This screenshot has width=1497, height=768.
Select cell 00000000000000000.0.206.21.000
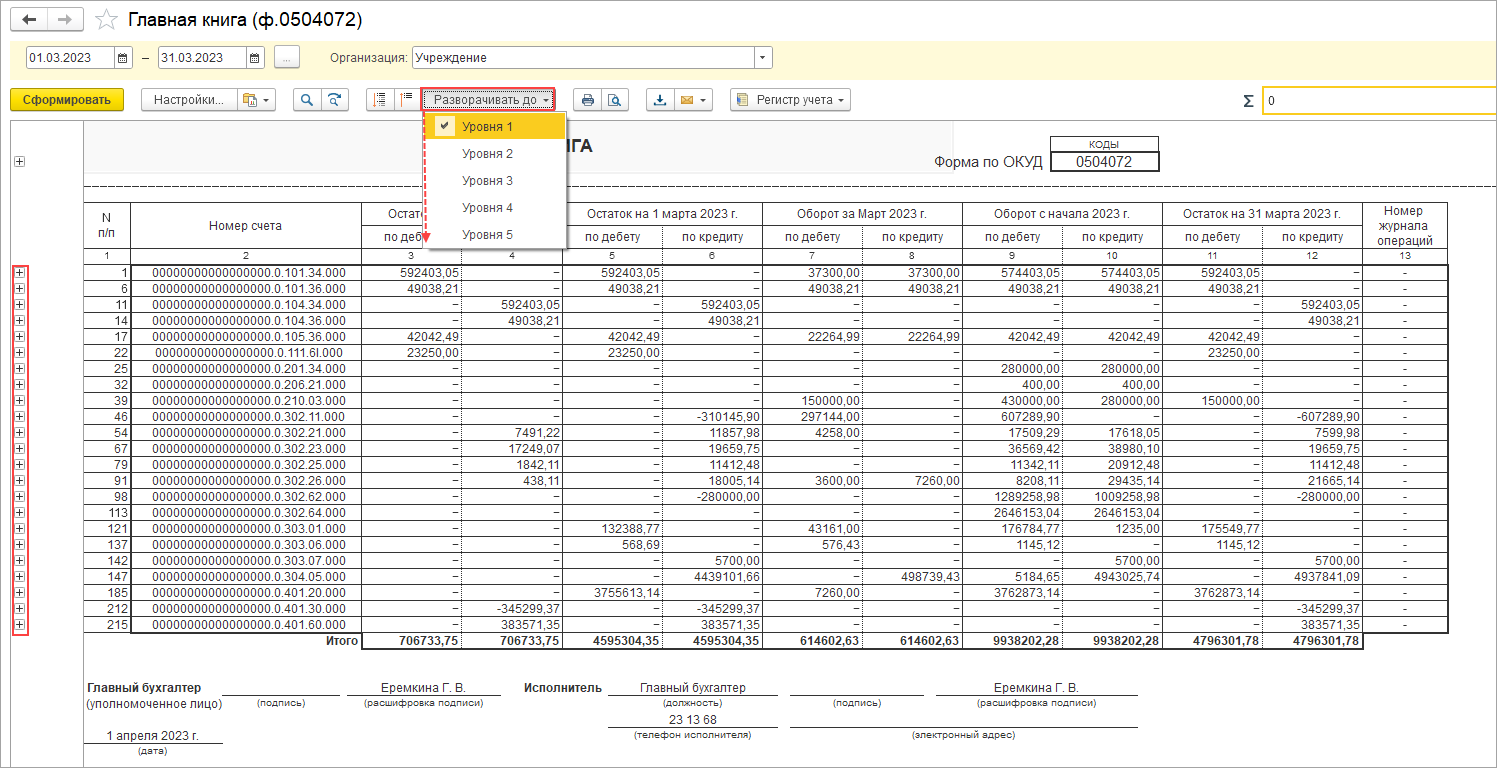(246, 384)
